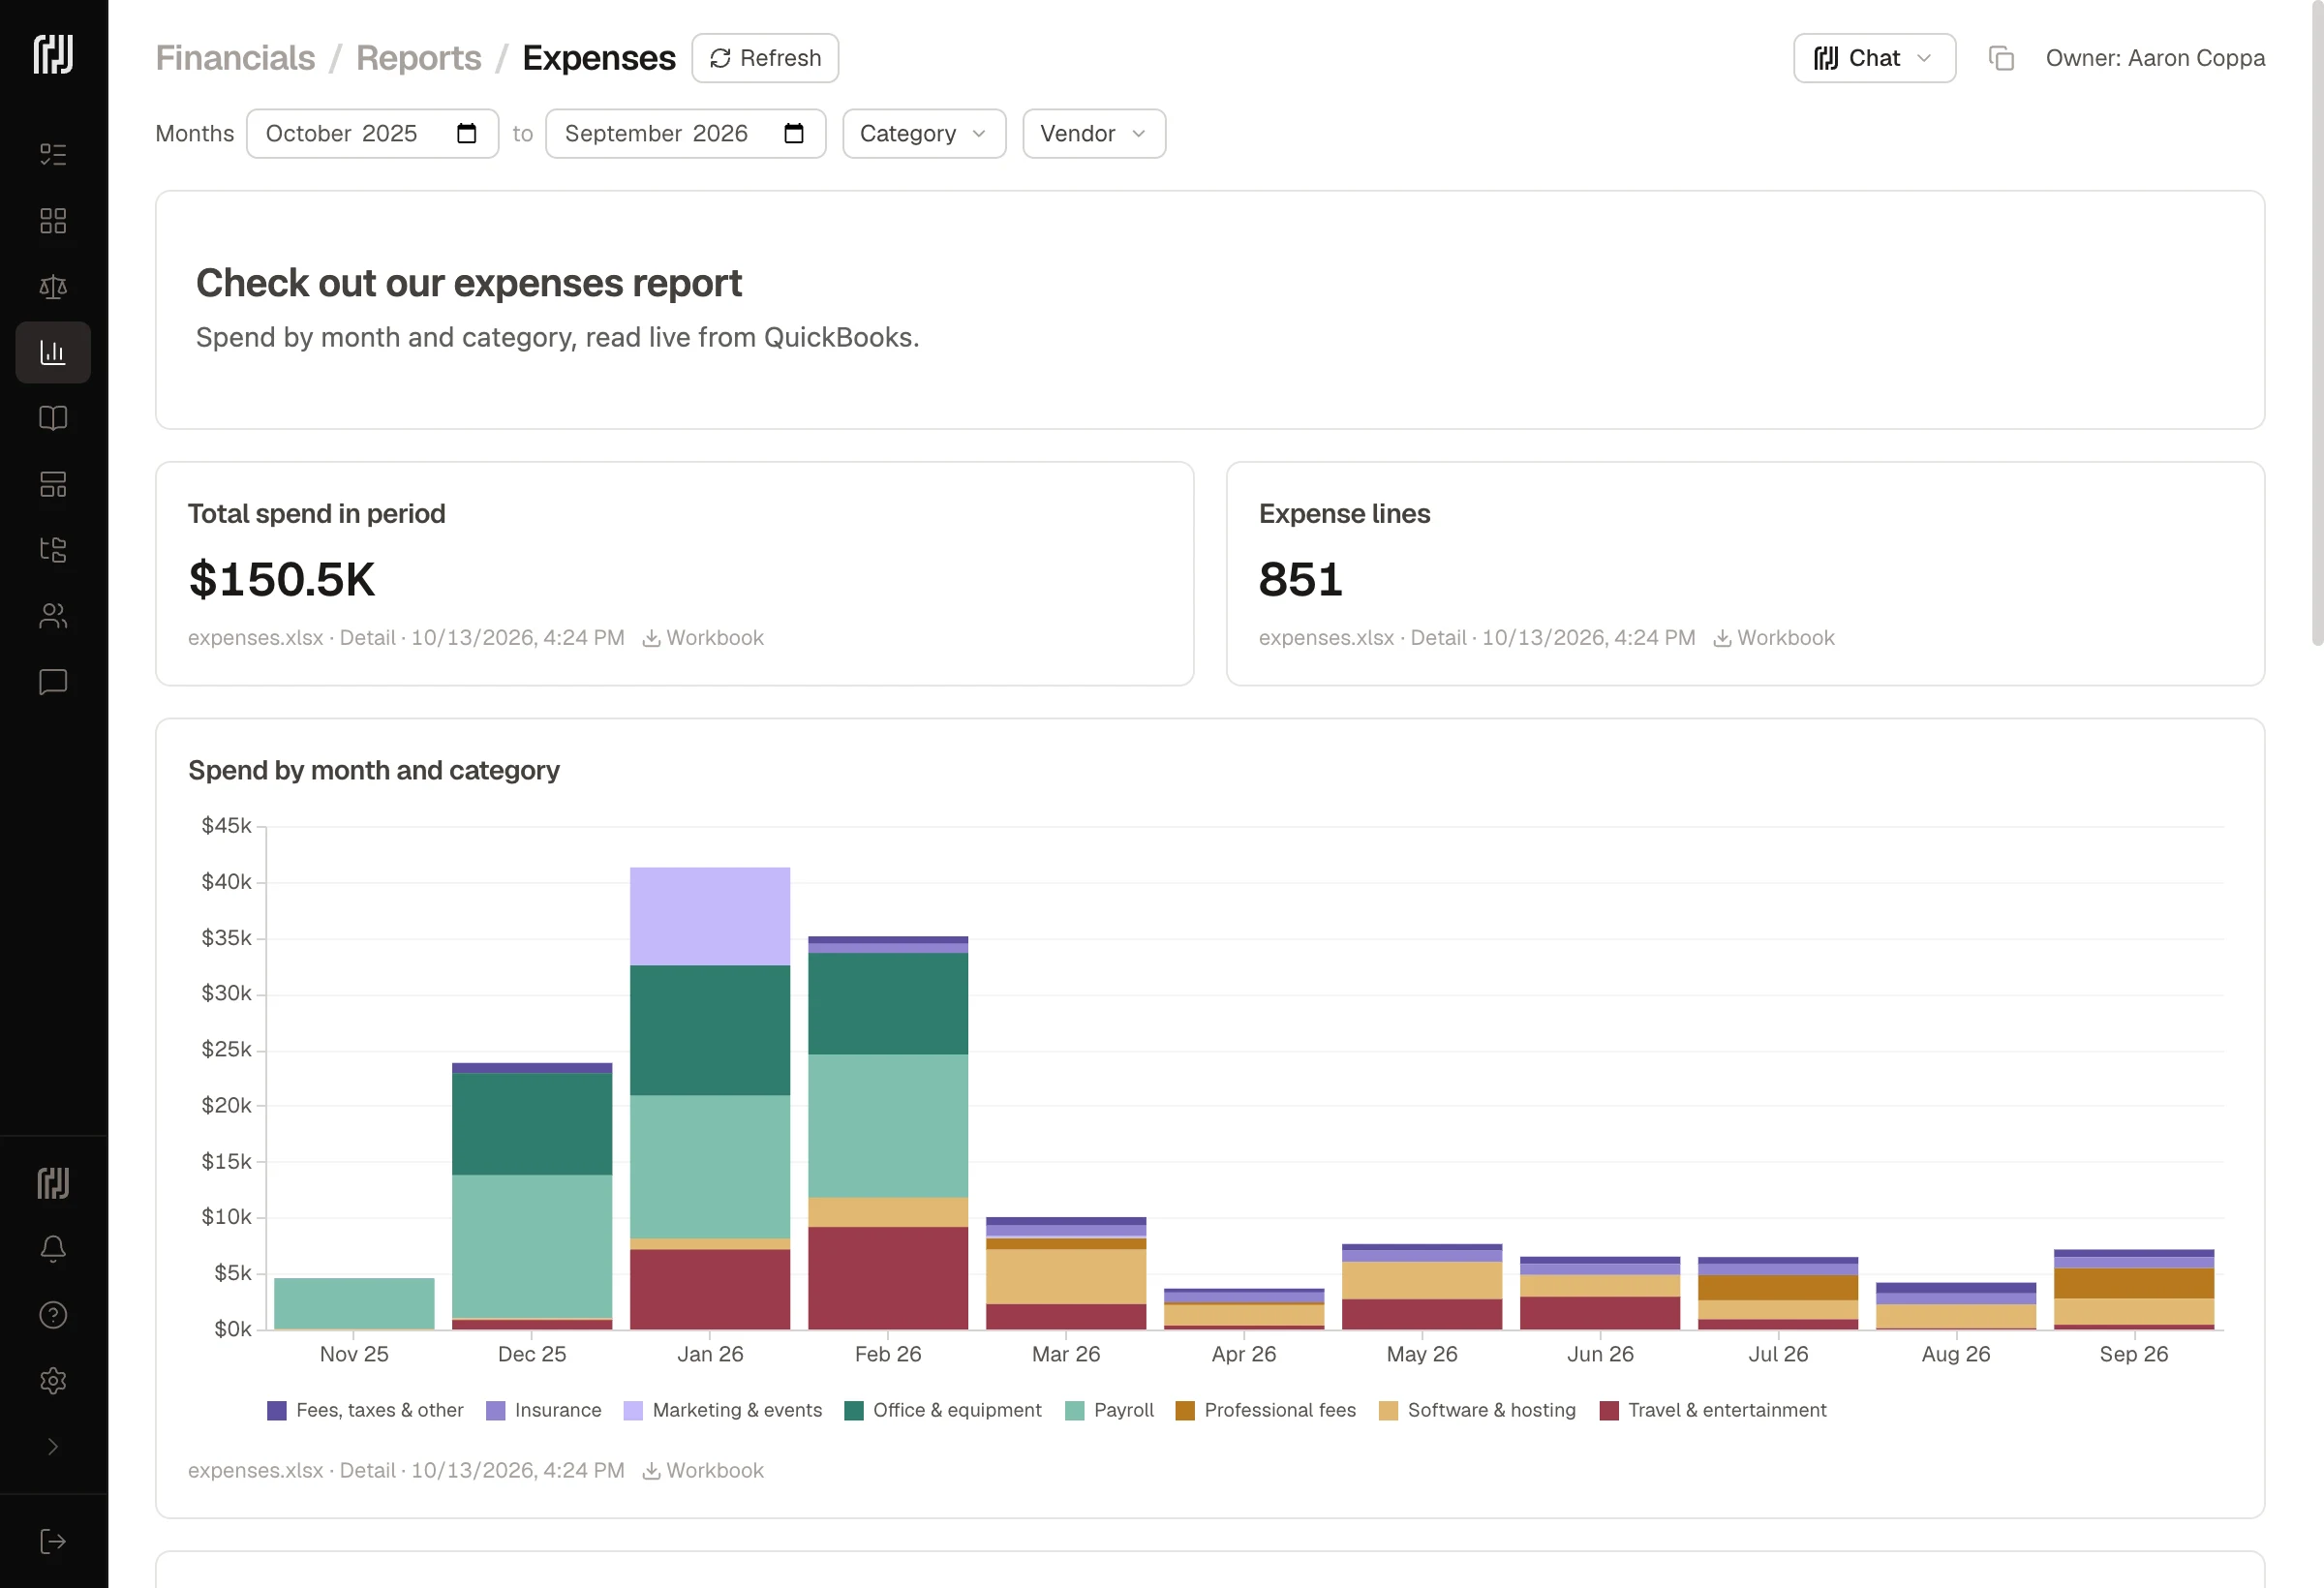
Task: Open the Vendor filter dropdown
Action: 1094,133
